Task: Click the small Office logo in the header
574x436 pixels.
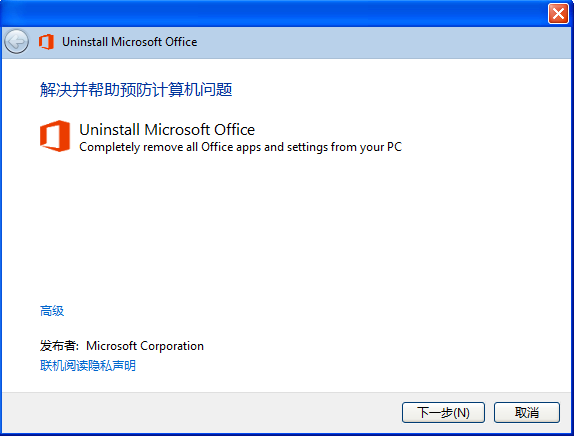Action: pos(46,42)
